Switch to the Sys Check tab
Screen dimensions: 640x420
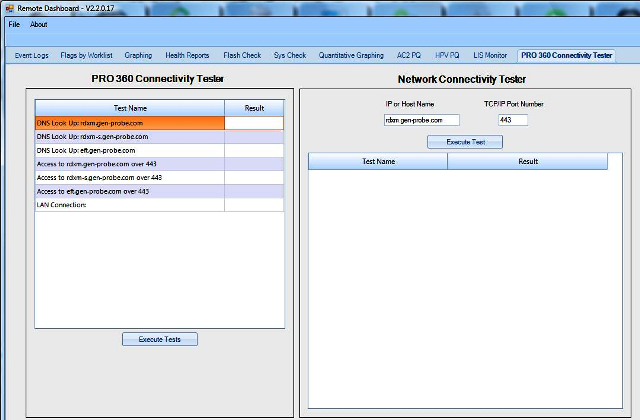pos(290,56)
